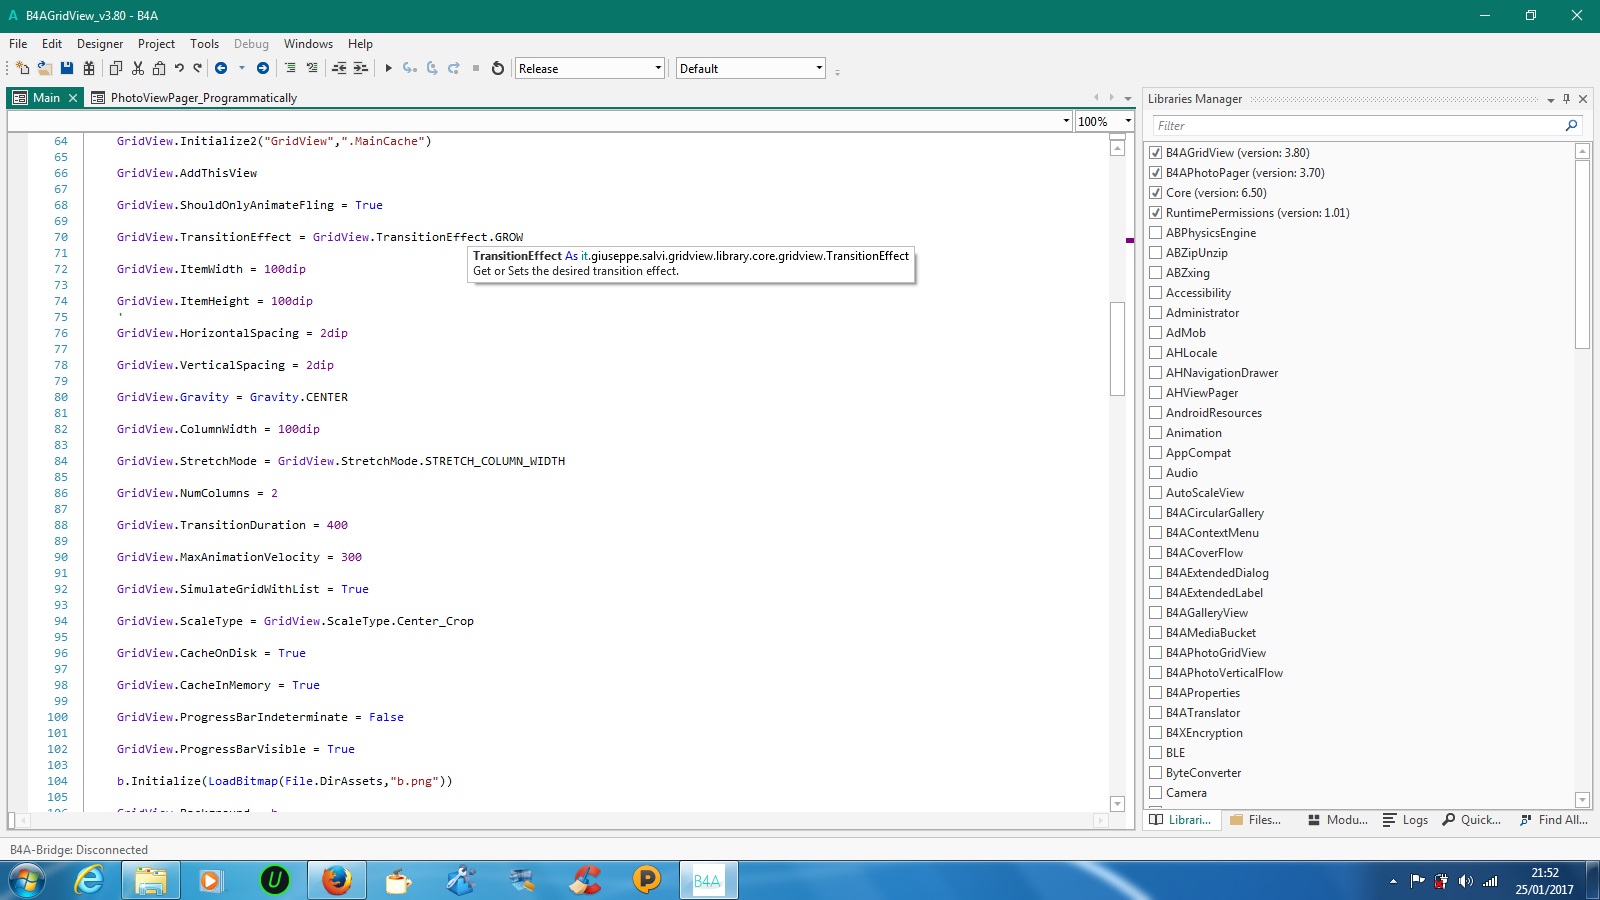Uncheck the RuntimePermissions library checkbox
This screenshot has width=1600, height=900.
click(x=1156, y=213)
